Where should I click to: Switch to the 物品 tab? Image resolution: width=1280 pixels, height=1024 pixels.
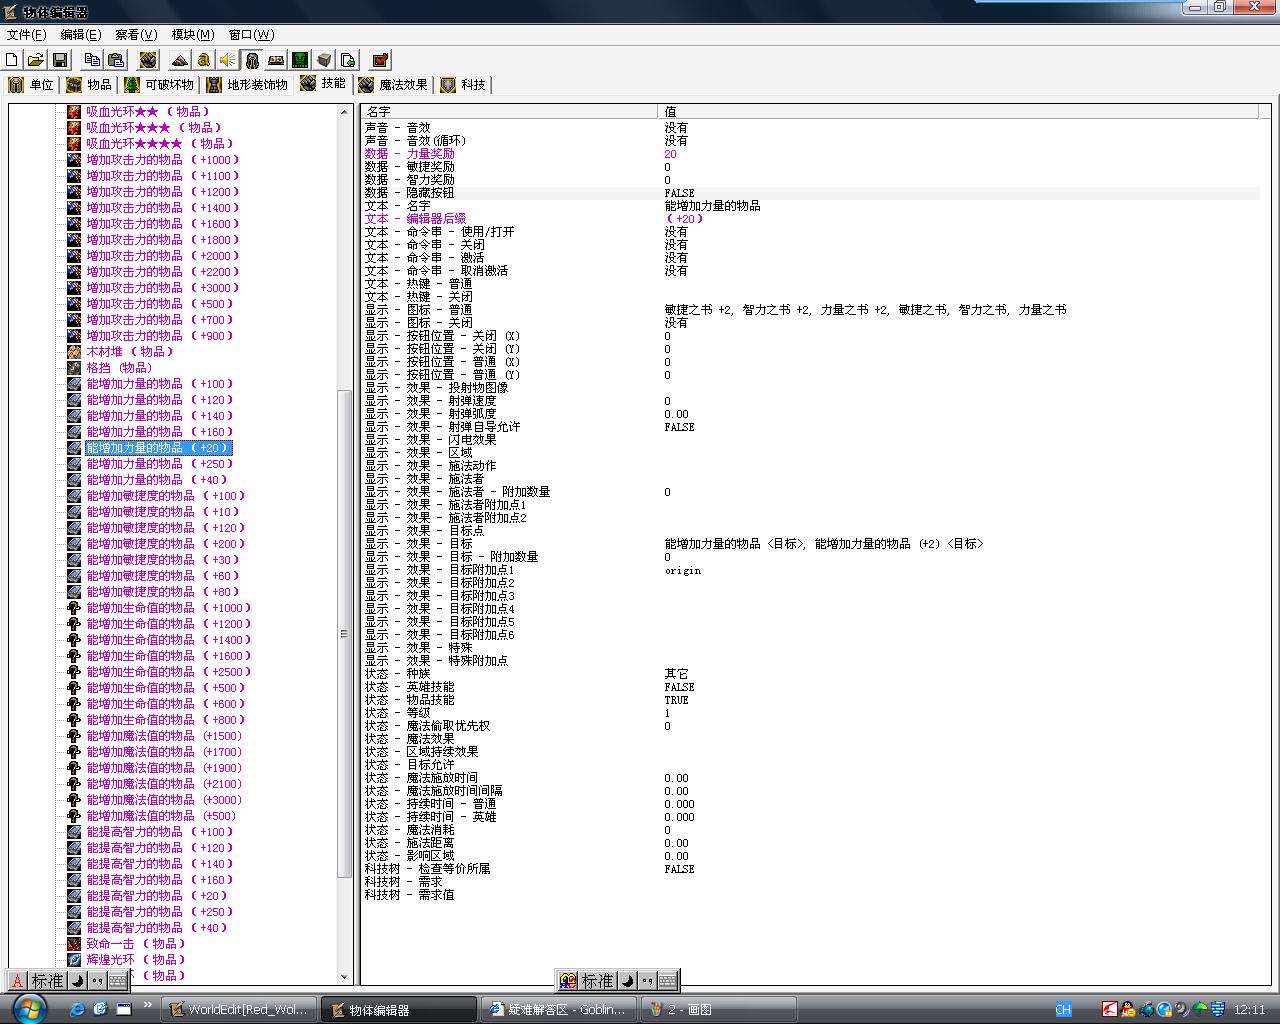[89, 85]
